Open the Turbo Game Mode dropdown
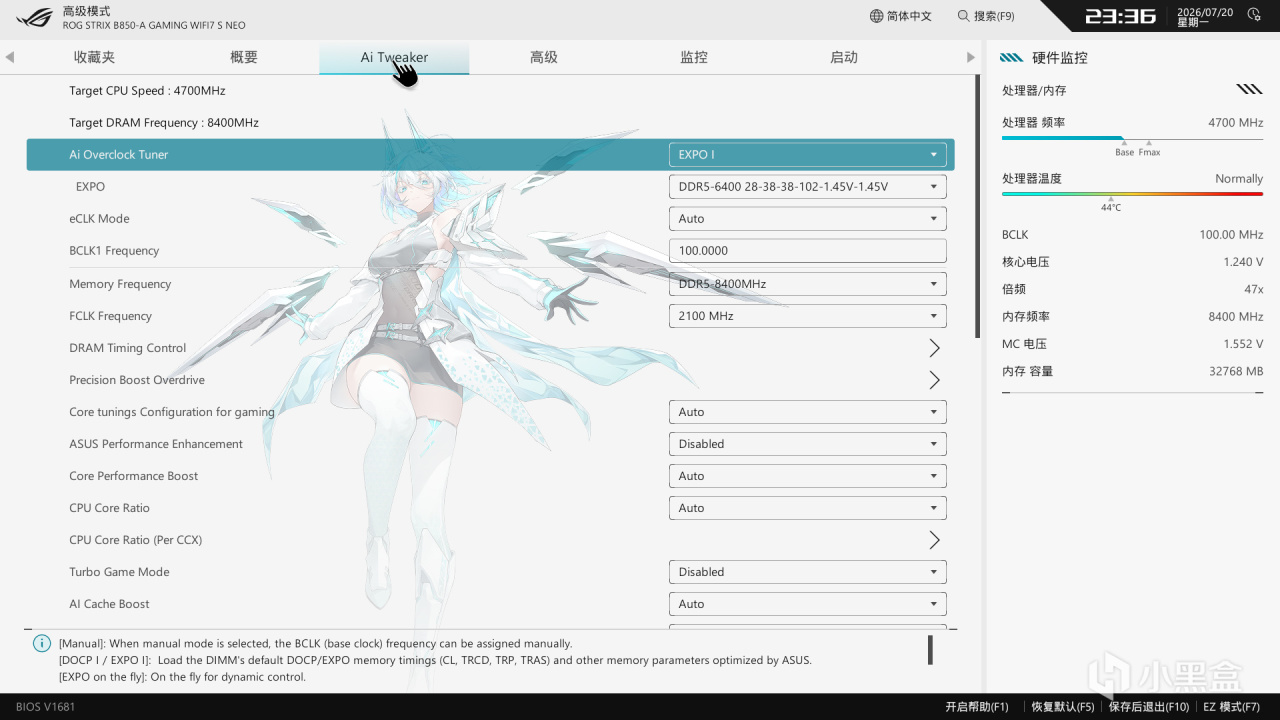 [x=807, y=572]
